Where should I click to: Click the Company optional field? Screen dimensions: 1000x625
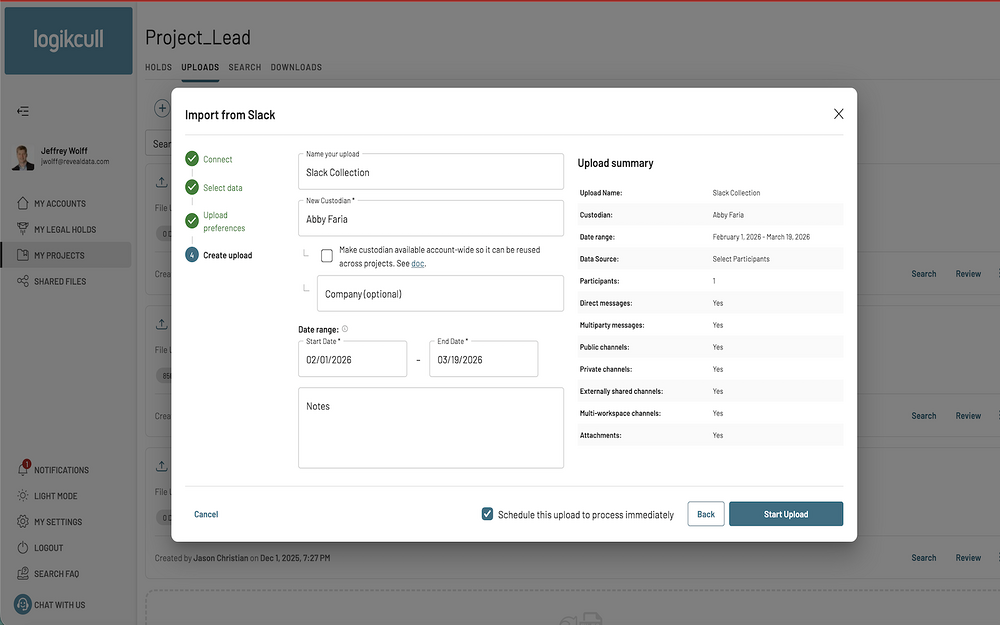click(440, 293)
